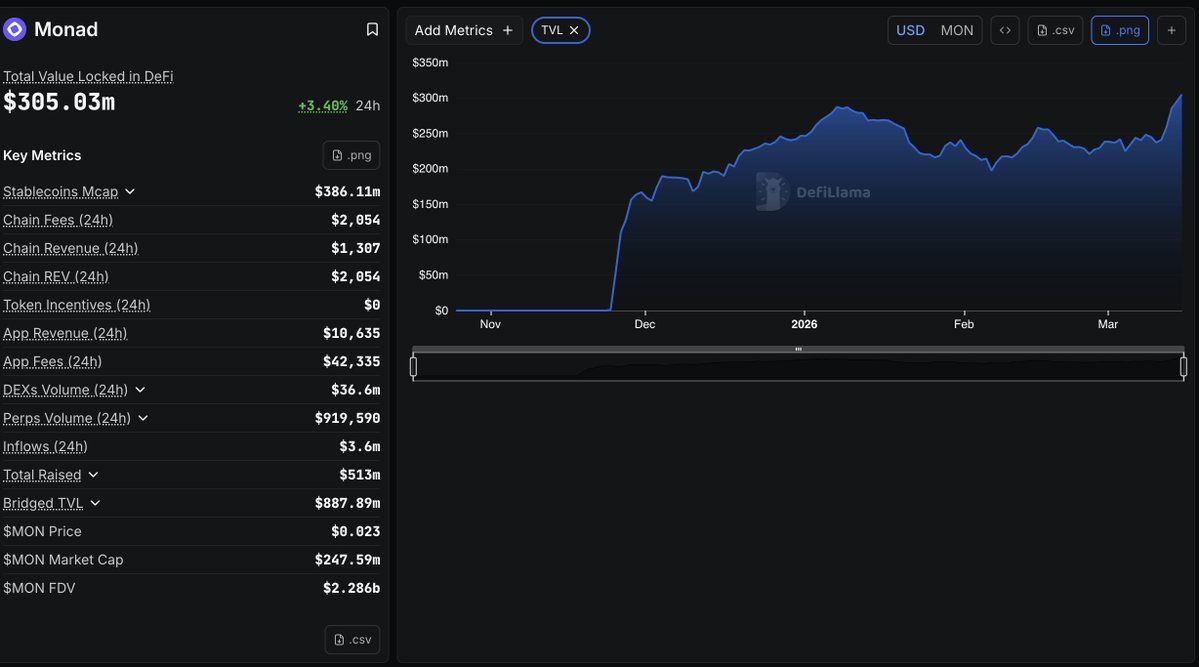Image resolution: width=1199 pixels, height=667 pixels.
Task: Click the App Fees (24h) label
Action: click(x=52, y=361)
